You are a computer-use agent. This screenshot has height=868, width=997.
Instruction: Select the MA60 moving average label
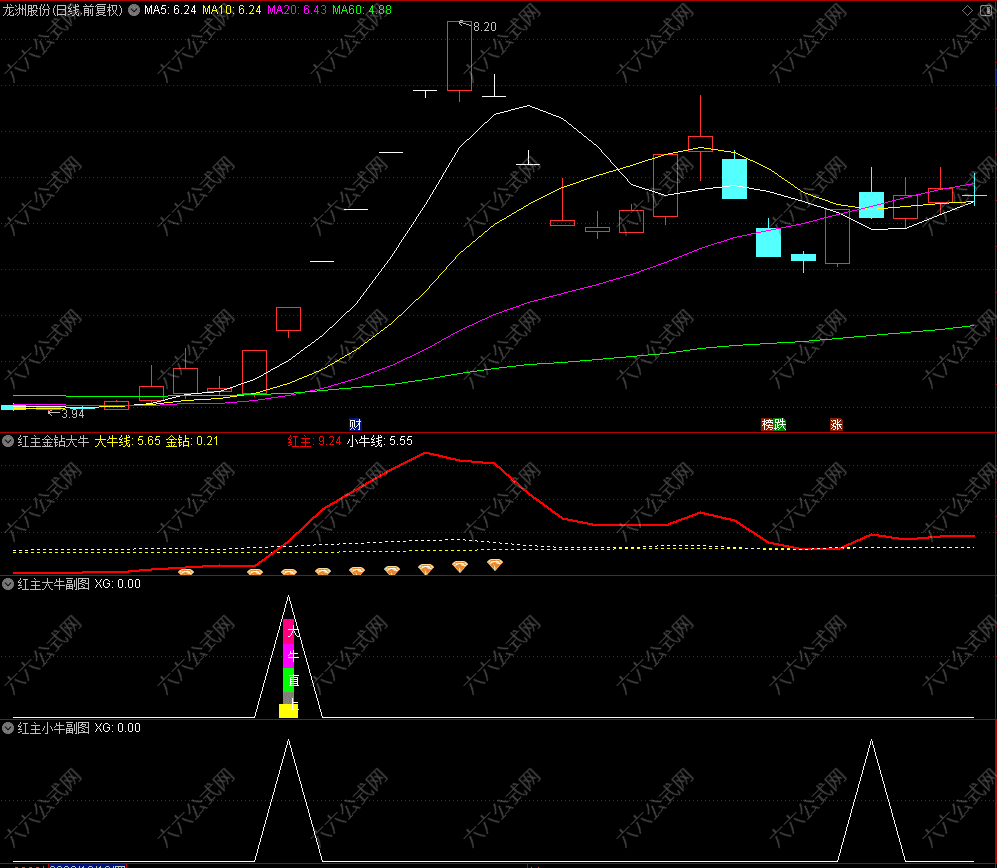pos(361,10)
